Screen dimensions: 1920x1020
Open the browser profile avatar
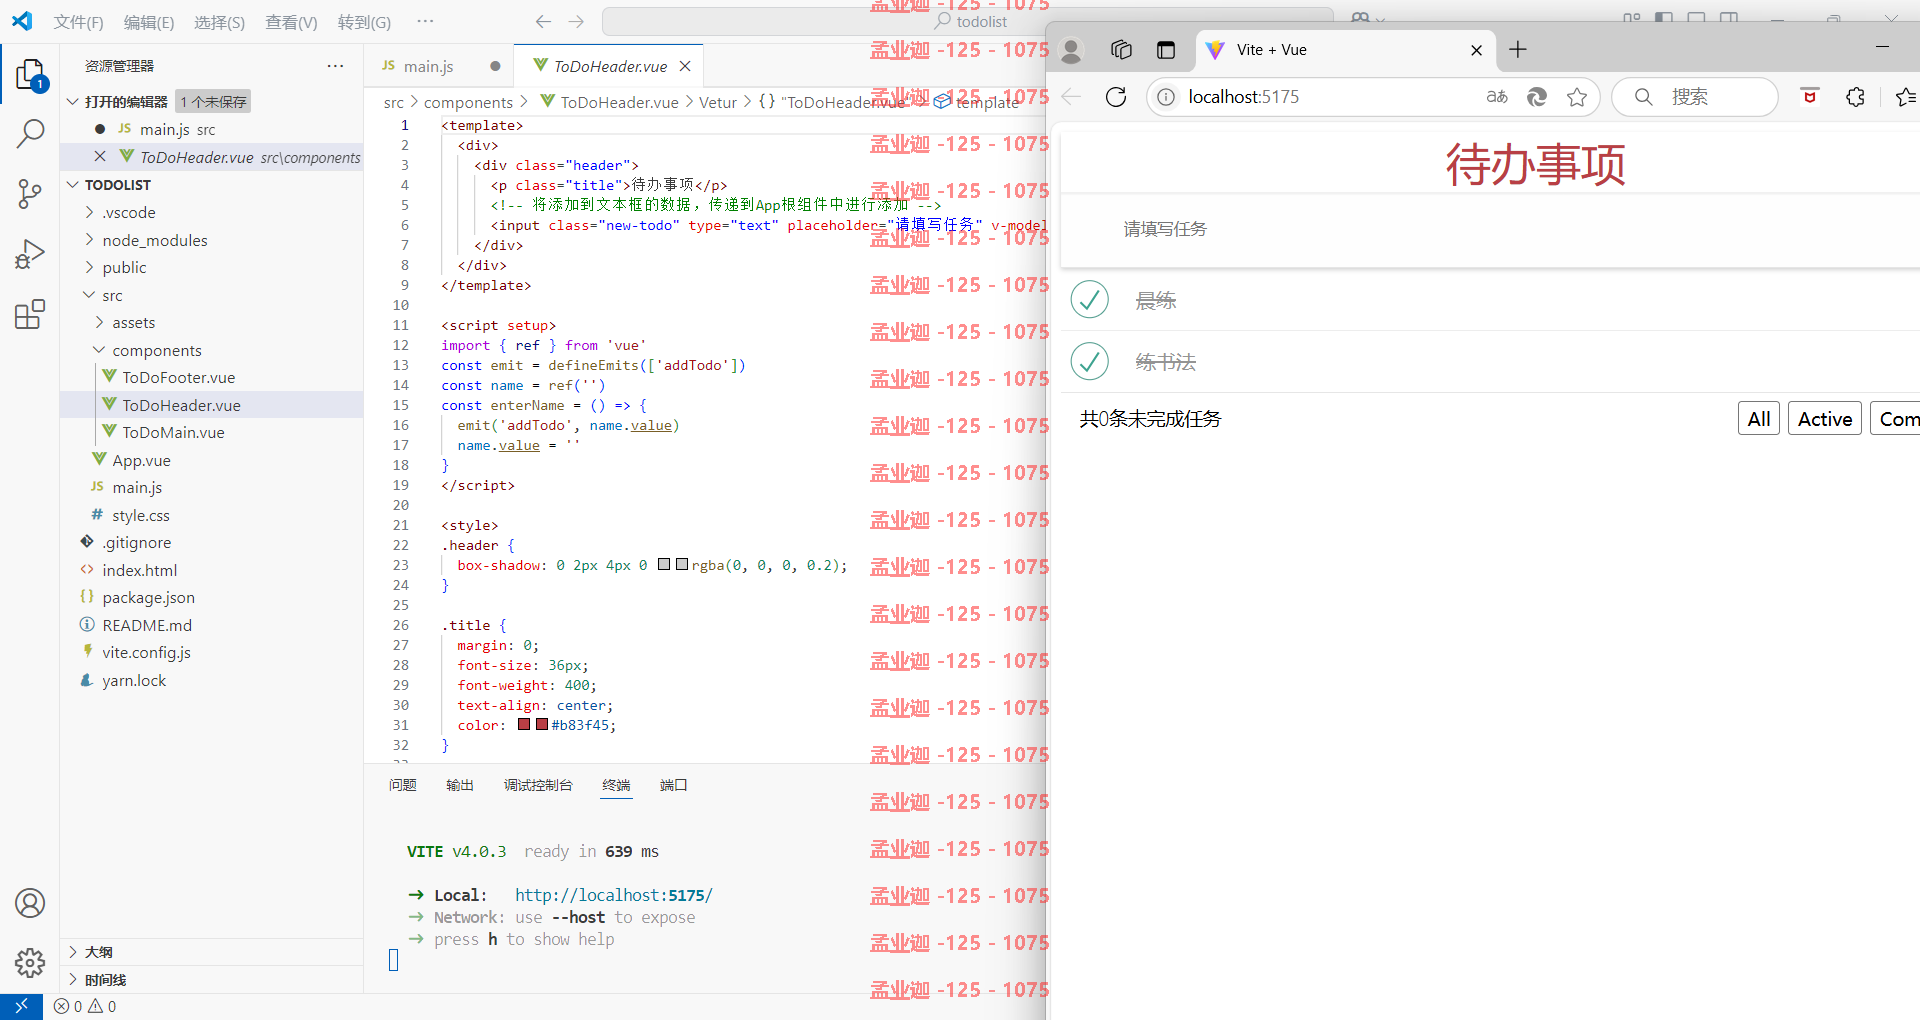coord(1071,50)
